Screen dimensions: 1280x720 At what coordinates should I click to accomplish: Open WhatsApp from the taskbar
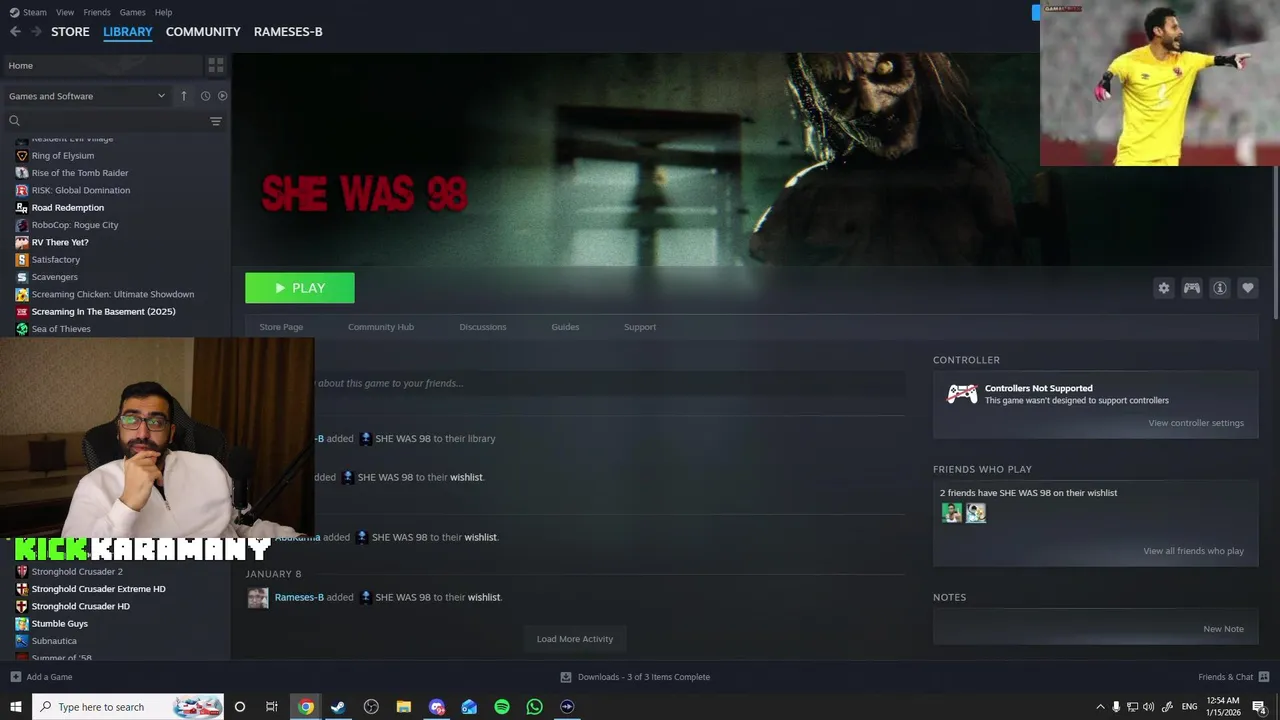(x=535, y=707)
